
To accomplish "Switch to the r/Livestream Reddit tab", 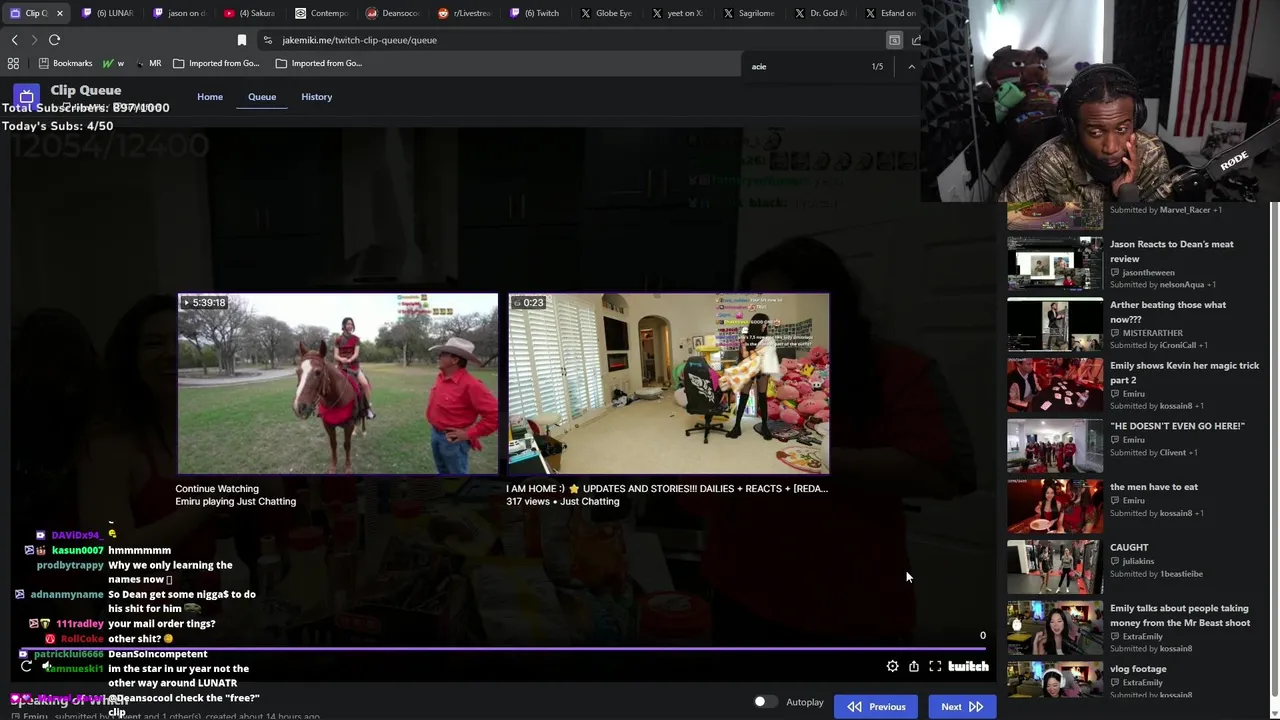I will [x=464, y=13].
